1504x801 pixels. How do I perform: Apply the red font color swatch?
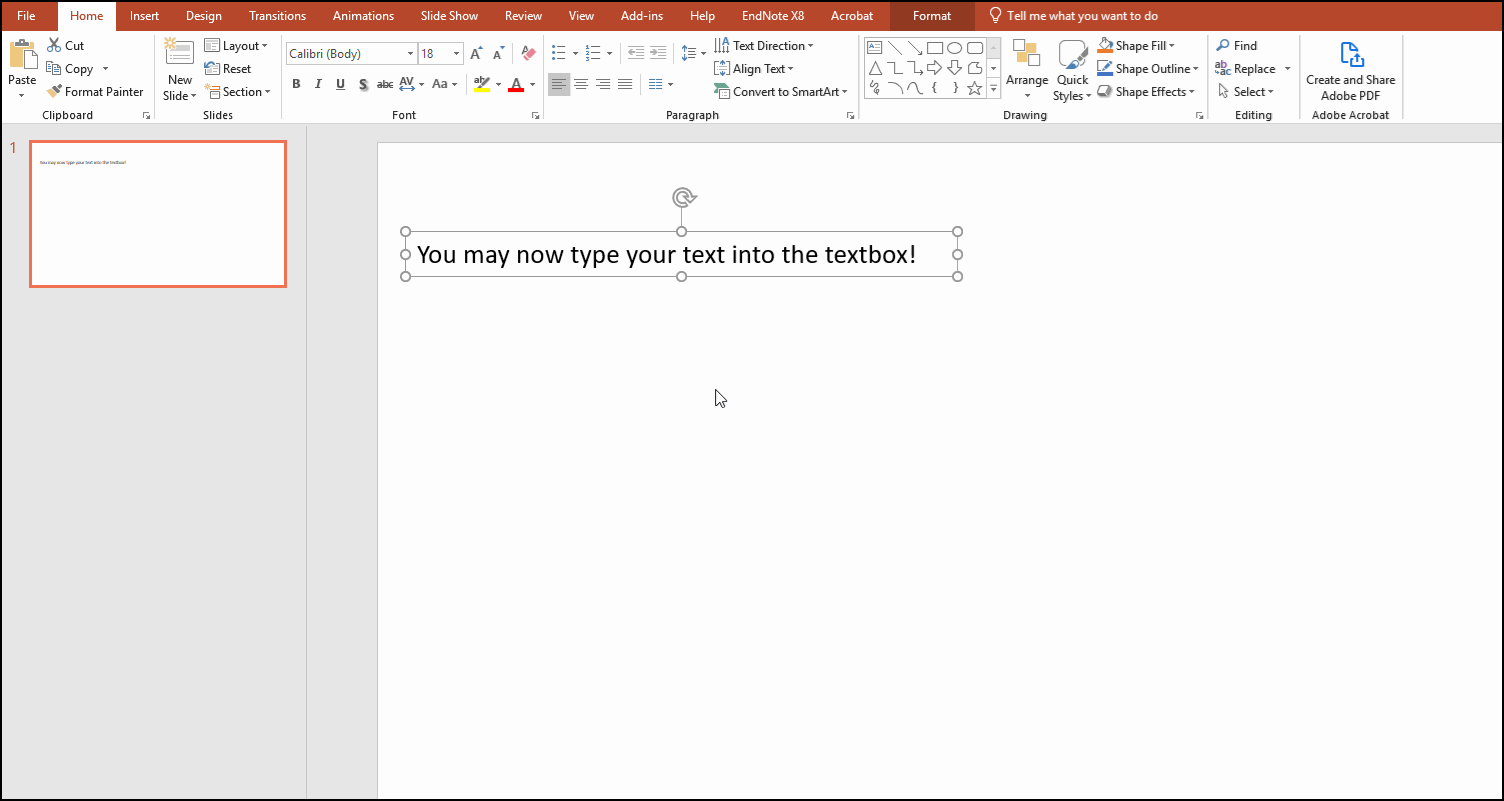tap(518, 84)
